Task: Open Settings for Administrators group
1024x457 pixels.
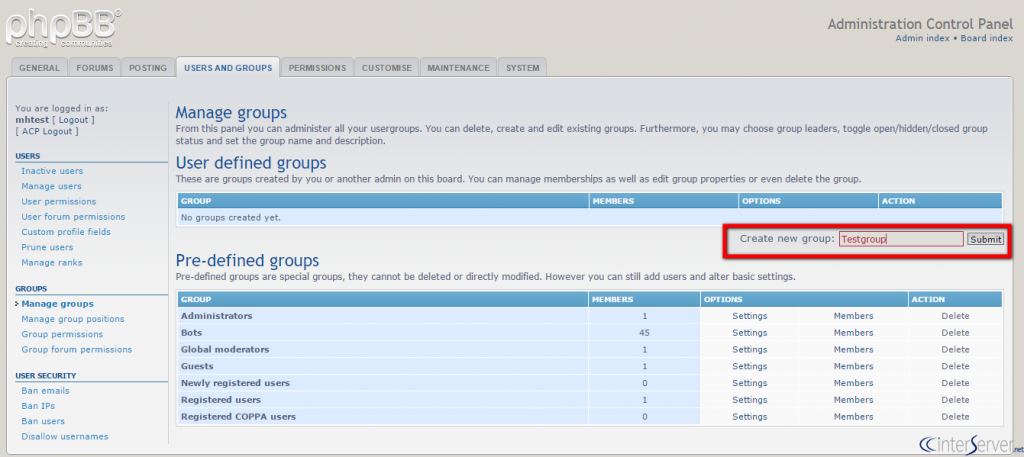Action: tap(749, 316)
